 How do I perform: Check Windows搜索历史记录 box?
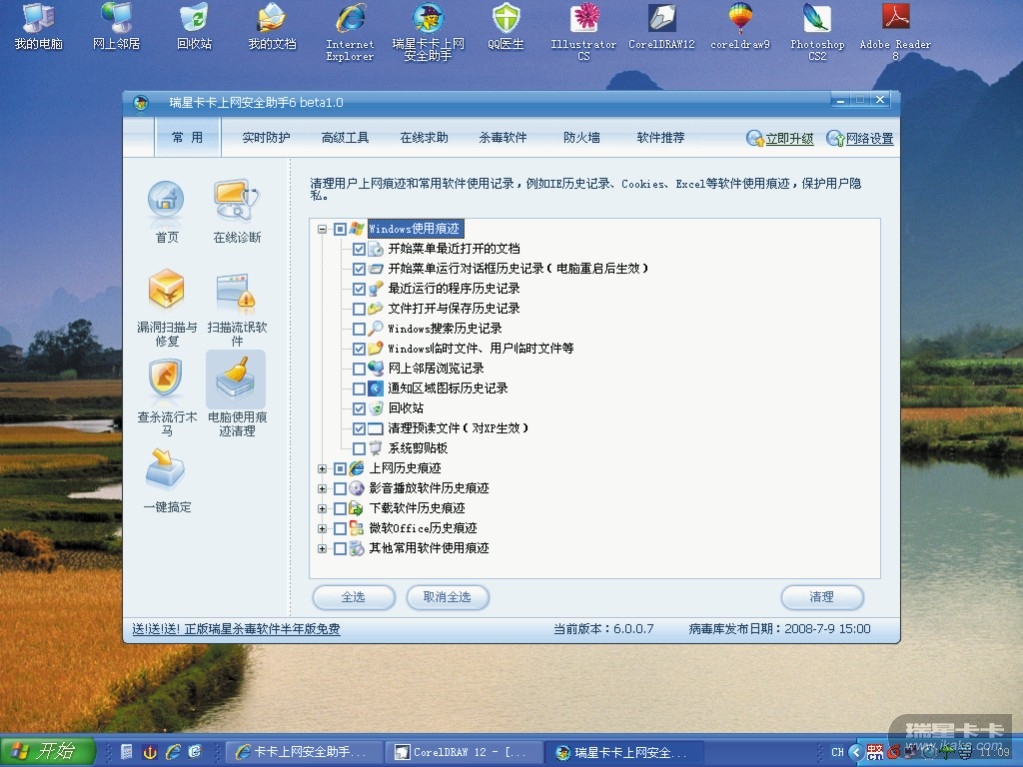click(359, 329)
